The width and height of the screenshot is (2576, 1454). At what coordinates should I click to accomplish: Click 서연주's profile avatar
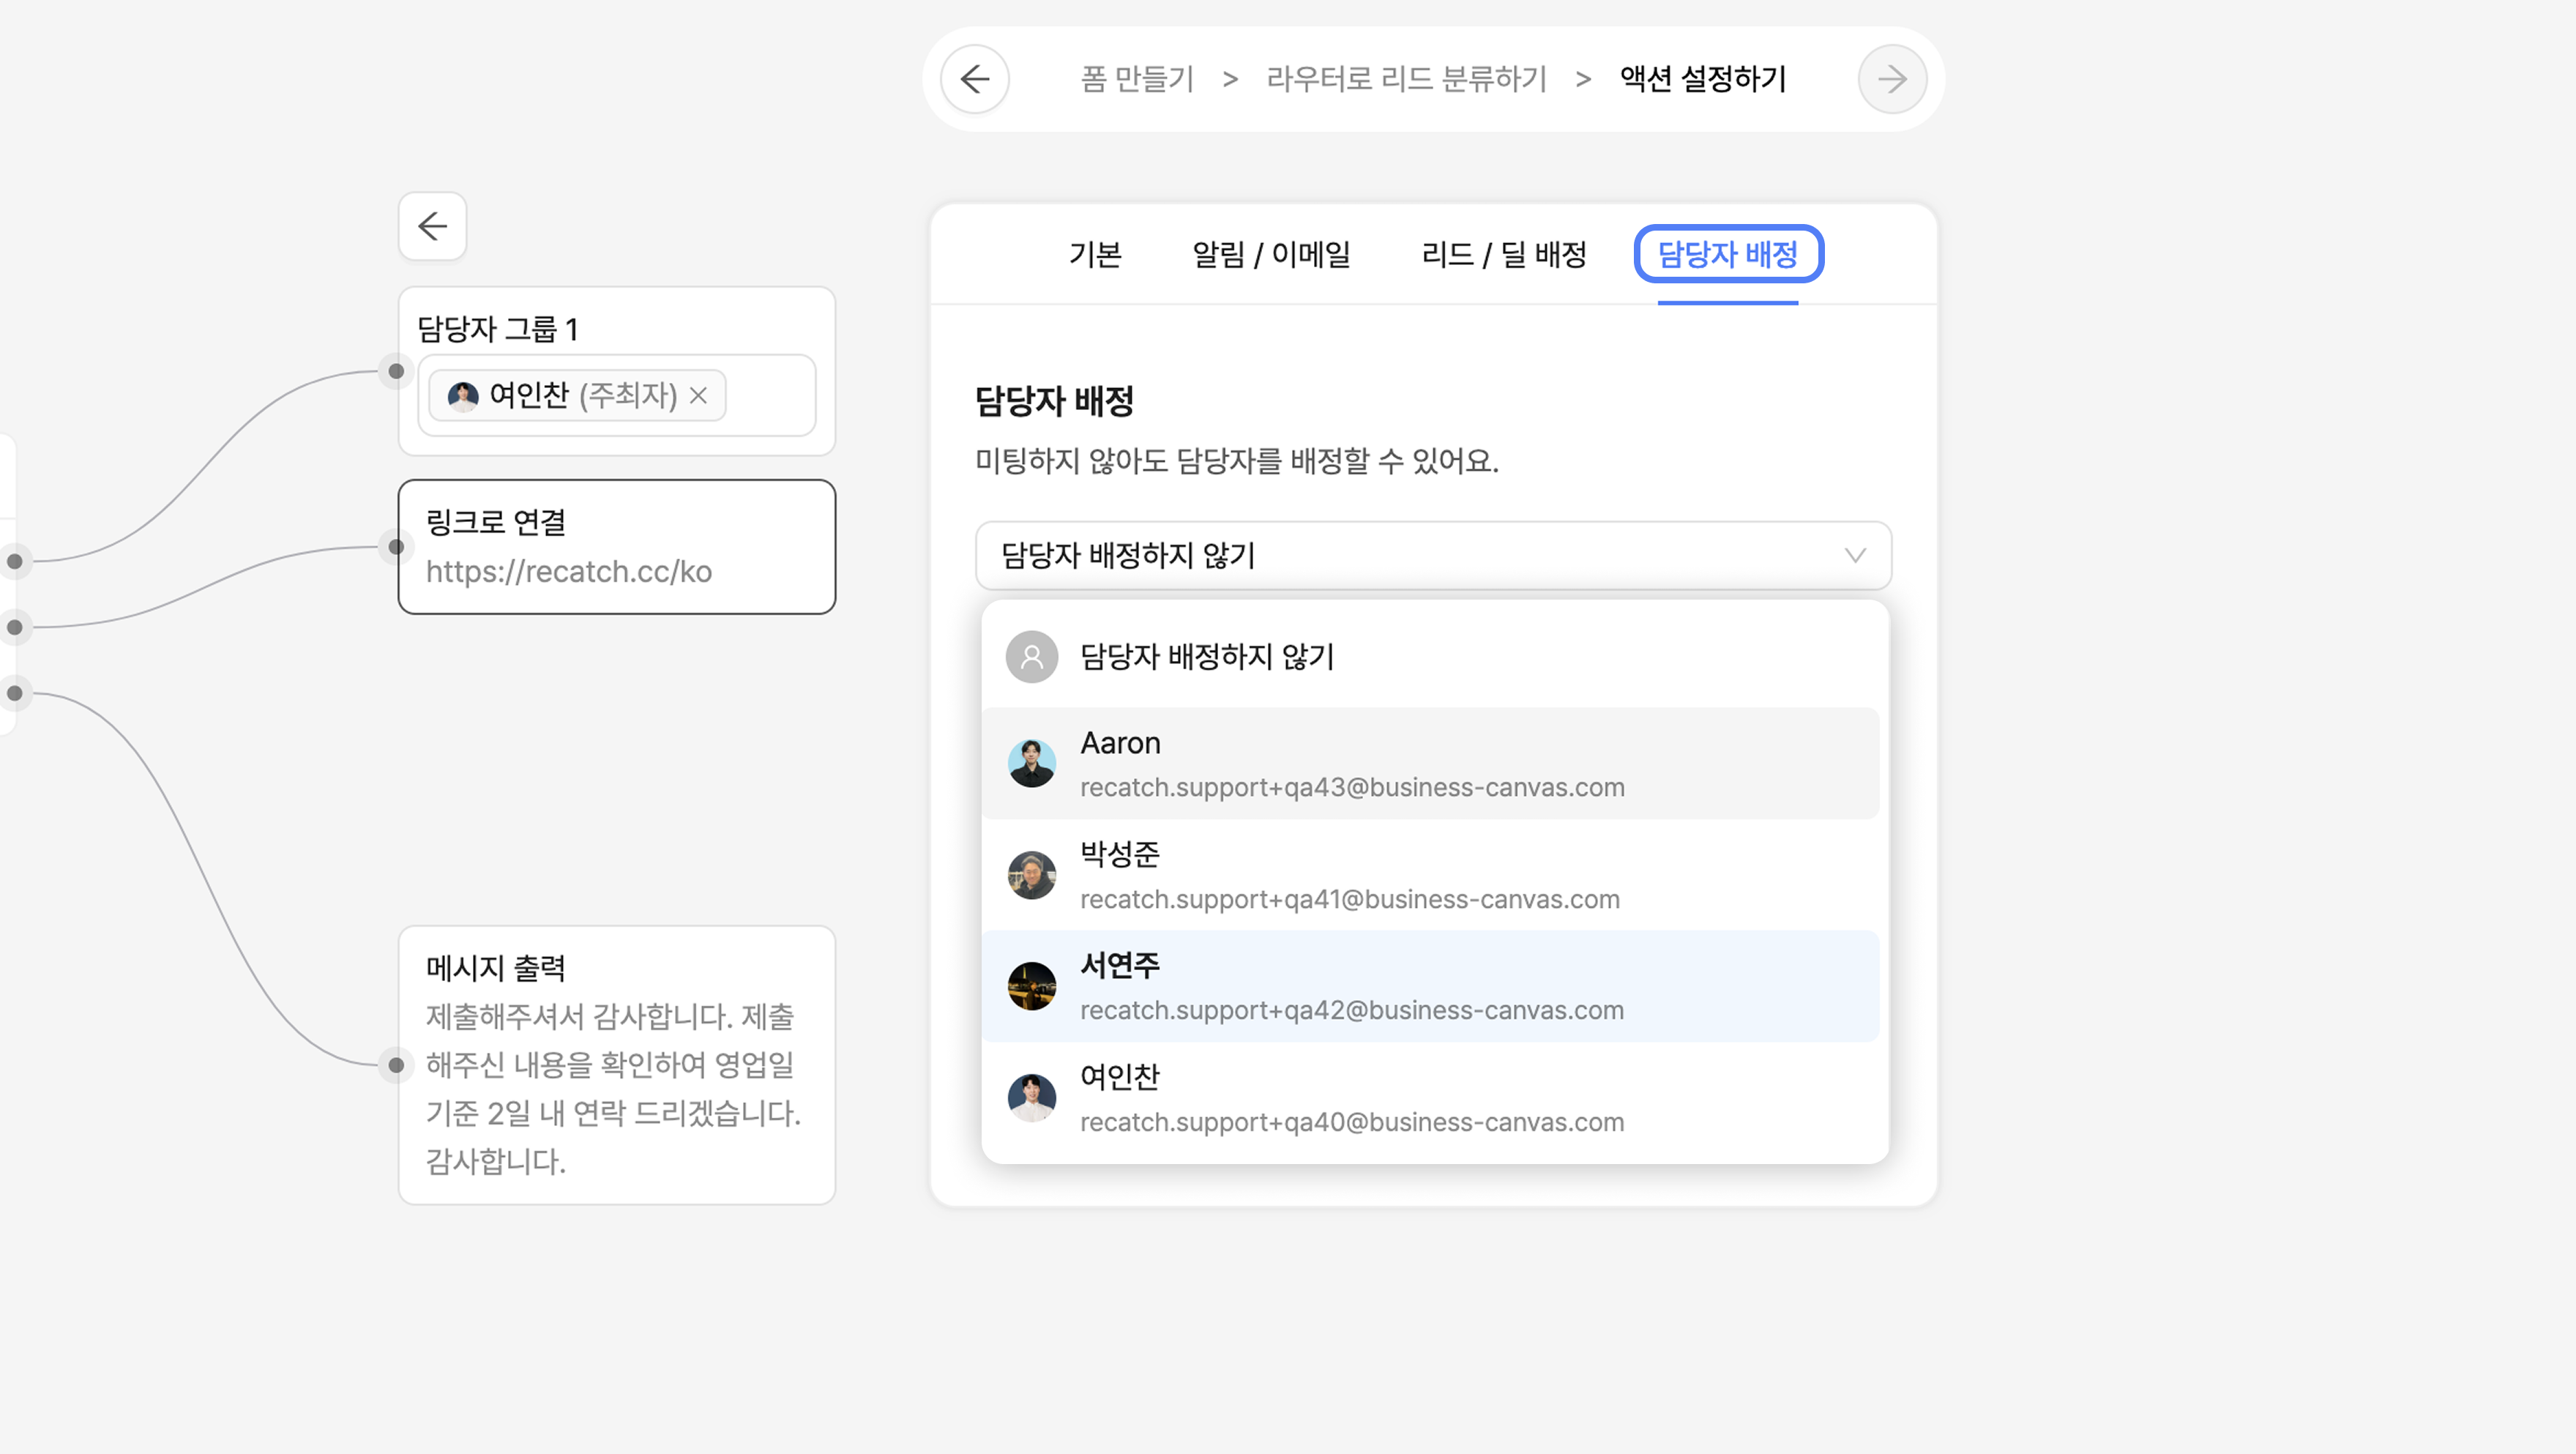1031,986
